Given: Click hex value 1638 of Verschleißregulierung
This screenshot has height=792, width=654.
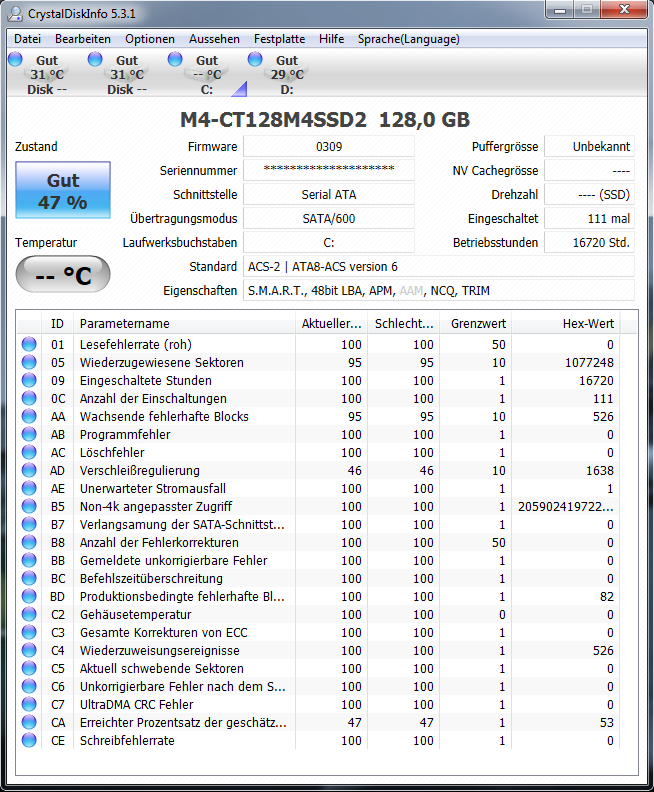Looking at the screenshot, I should point(599,470).
